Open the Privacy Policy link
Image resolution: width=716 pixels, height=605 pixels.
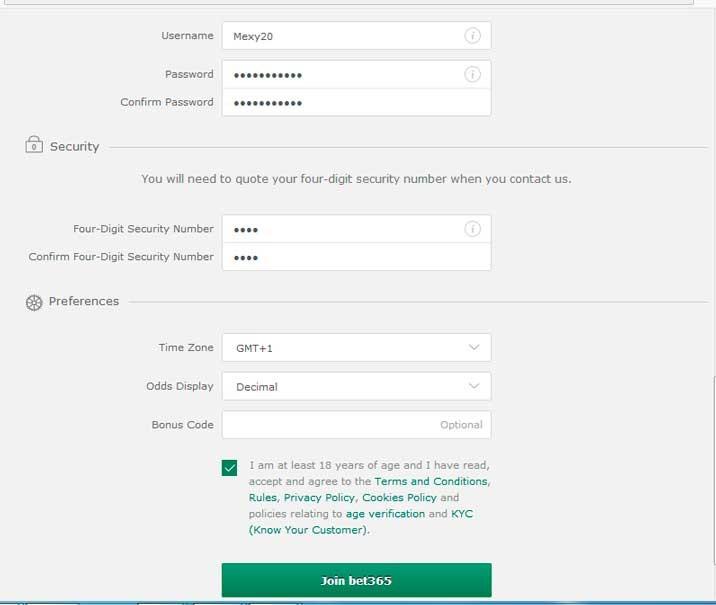coord(319,498)
